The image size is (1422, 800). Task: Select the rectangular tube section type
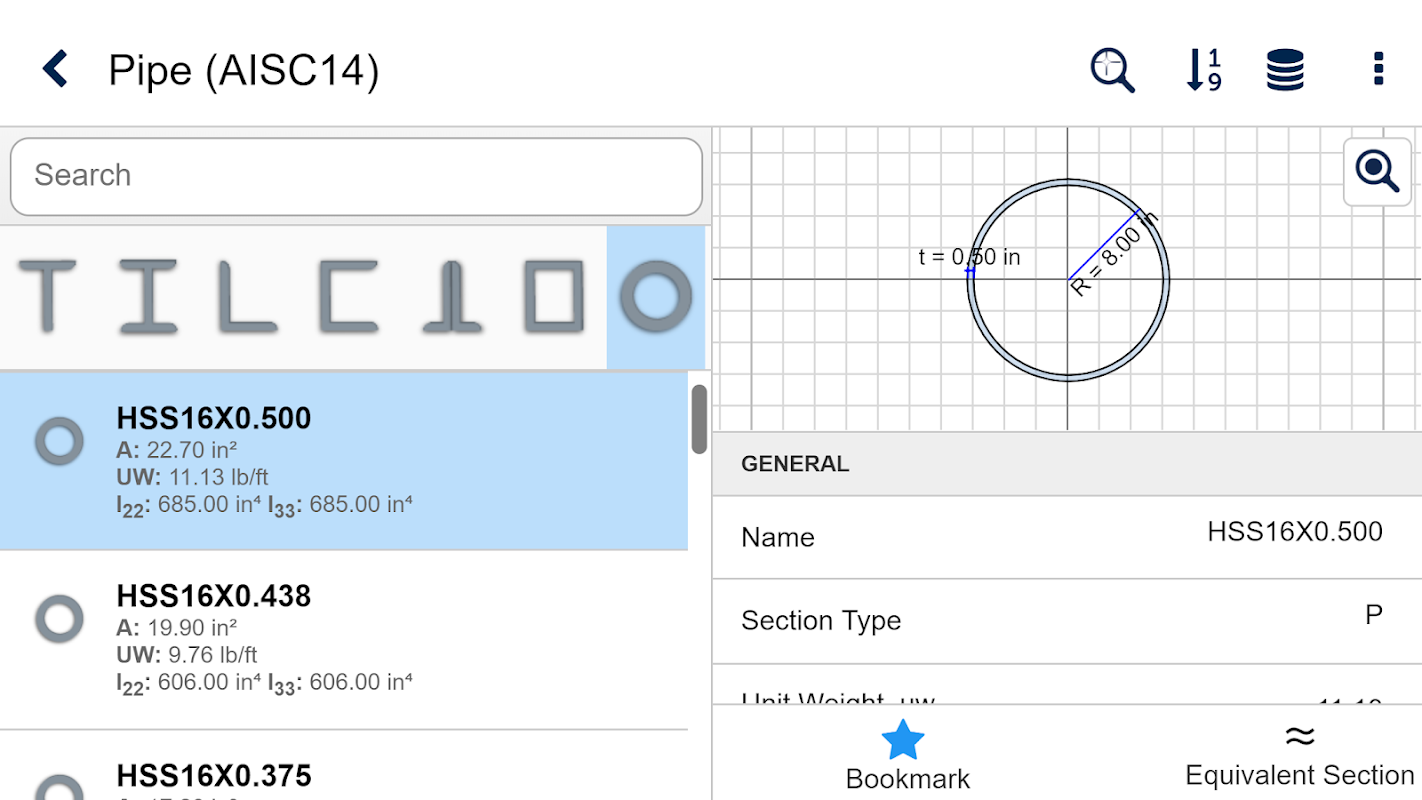pyautogui.click(x=553, y=296)
